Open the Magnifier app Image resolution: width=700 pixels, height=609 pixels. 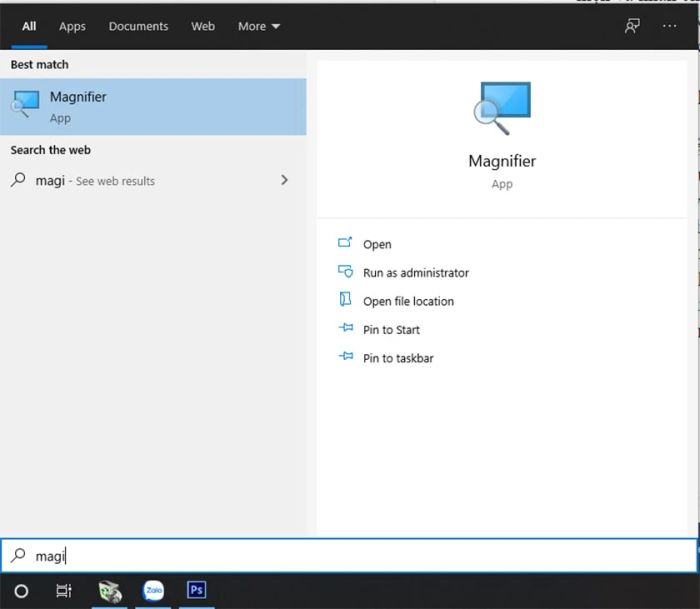(377, 244)
